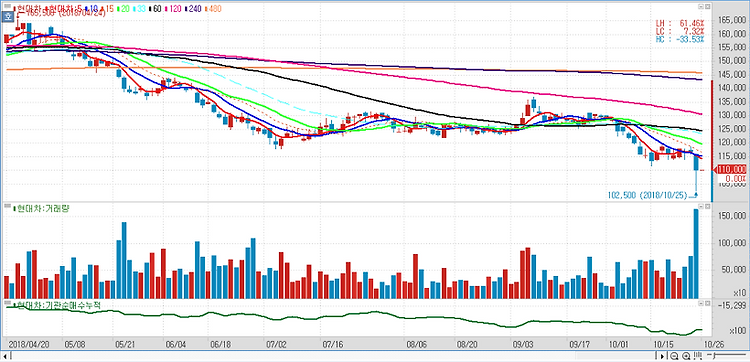Click the low price label 102,500 (2018/10/25)
The height and width of the screenshot is (362, 750).
tap(648, 195)
